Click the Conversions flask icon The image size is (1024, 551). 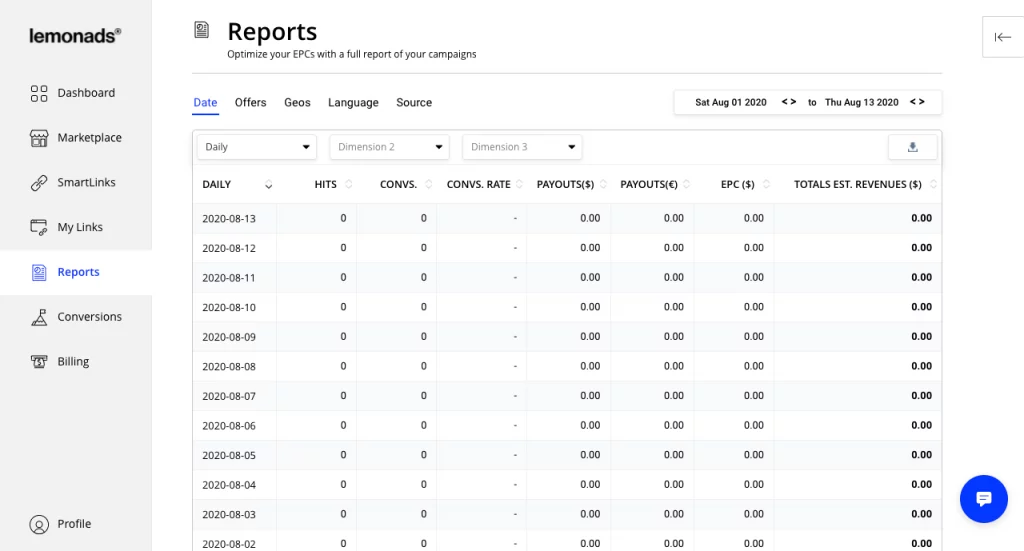tap(39, 317)
